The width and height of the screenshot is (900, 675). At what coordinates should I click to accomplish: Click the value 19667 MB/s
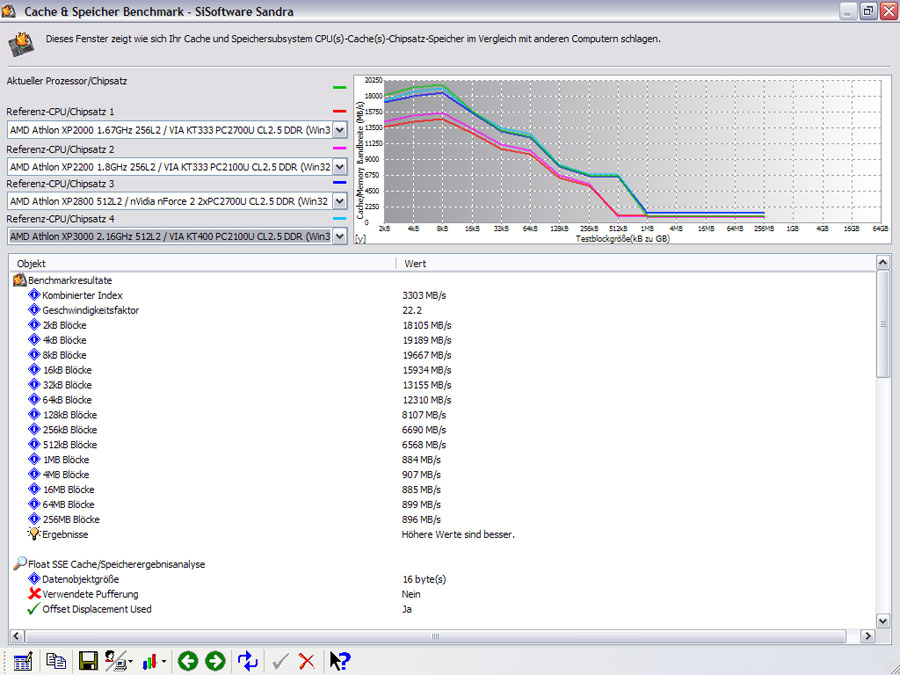427,355
